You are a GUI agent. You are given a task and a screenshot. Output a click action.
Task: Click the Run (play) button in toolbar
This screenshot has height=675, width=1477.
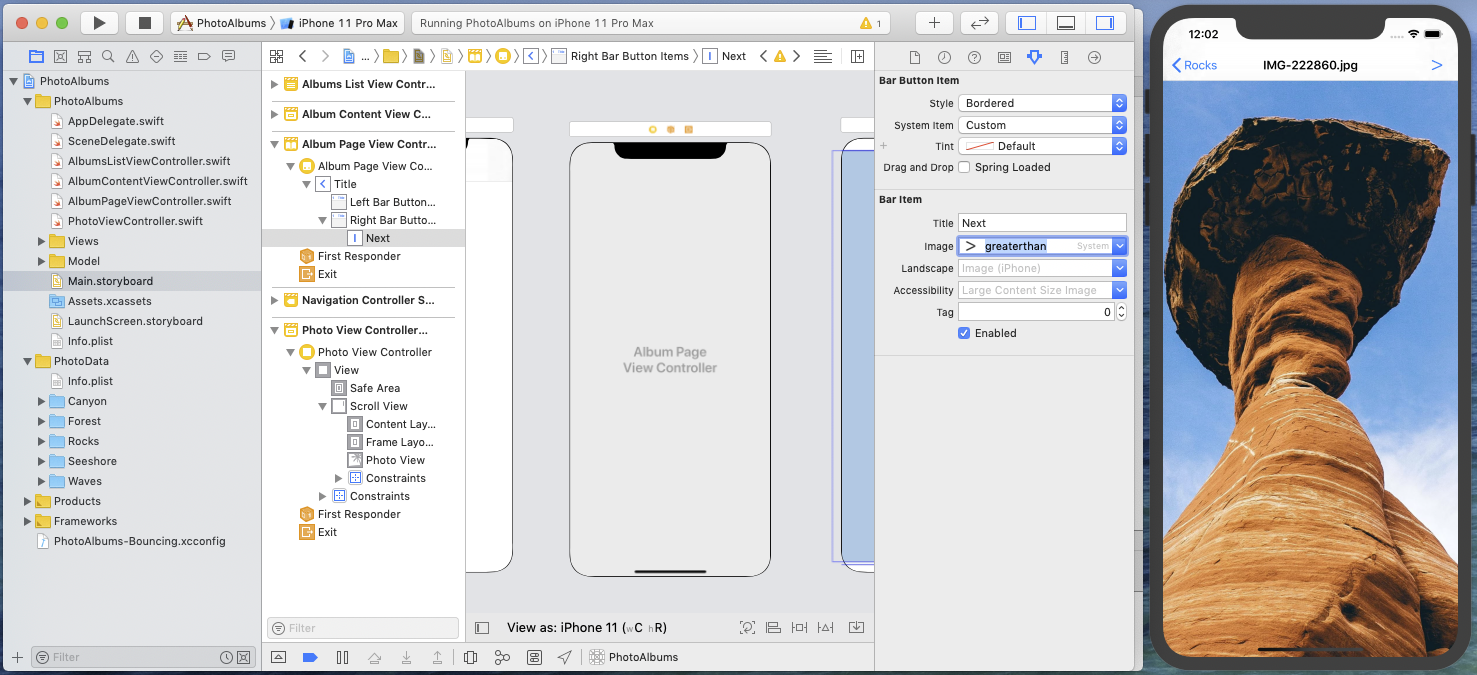99,22
